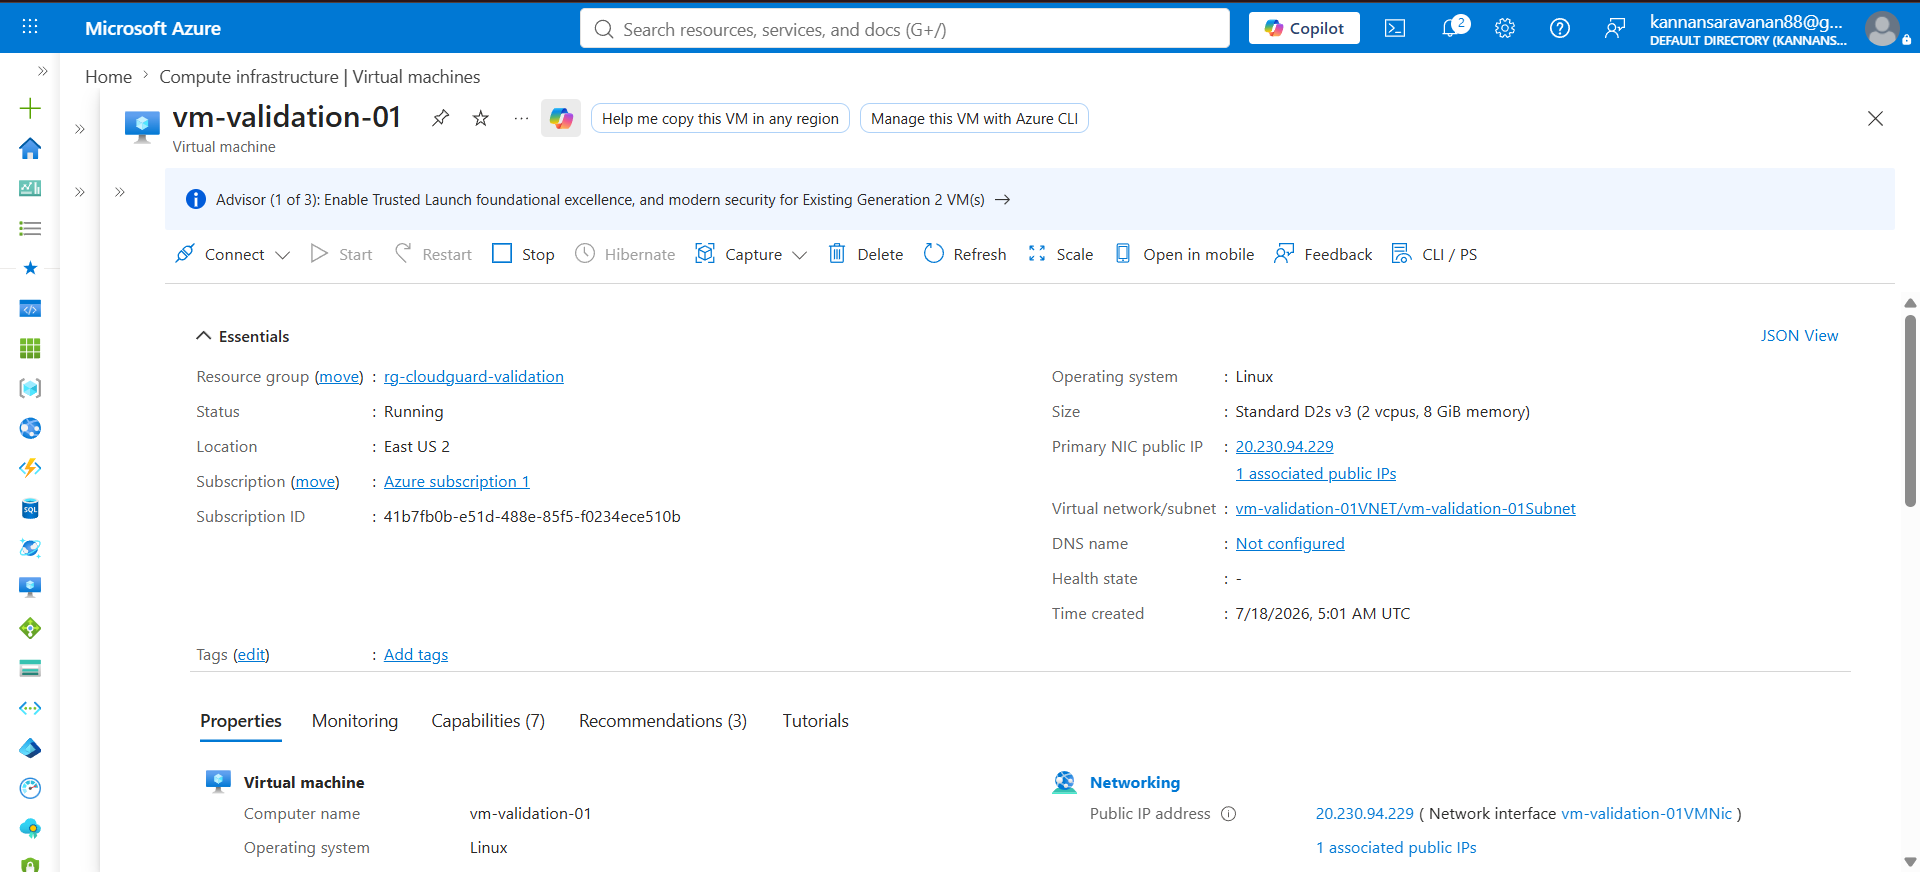Open more options ellipsis beside VM title
This screenshot has height=872, width=1920.
tap(521, 118)
